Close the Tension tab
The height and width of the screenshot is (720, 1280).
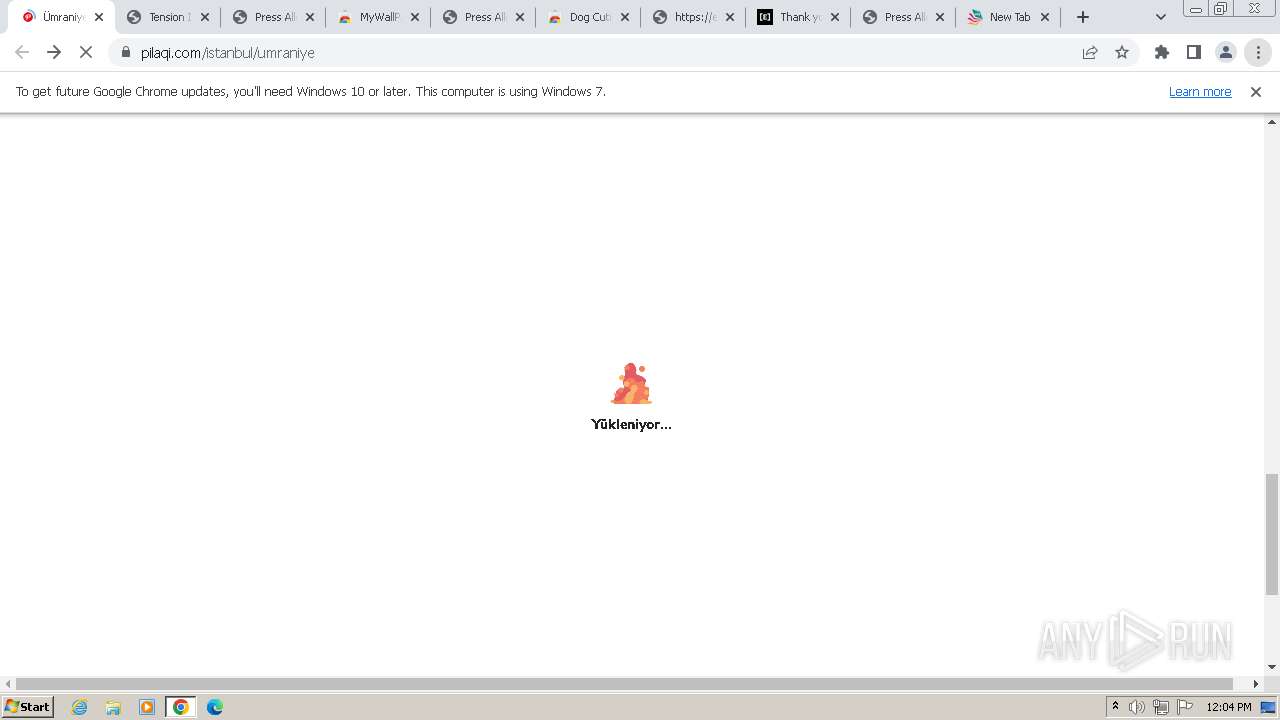pos(205,17)
